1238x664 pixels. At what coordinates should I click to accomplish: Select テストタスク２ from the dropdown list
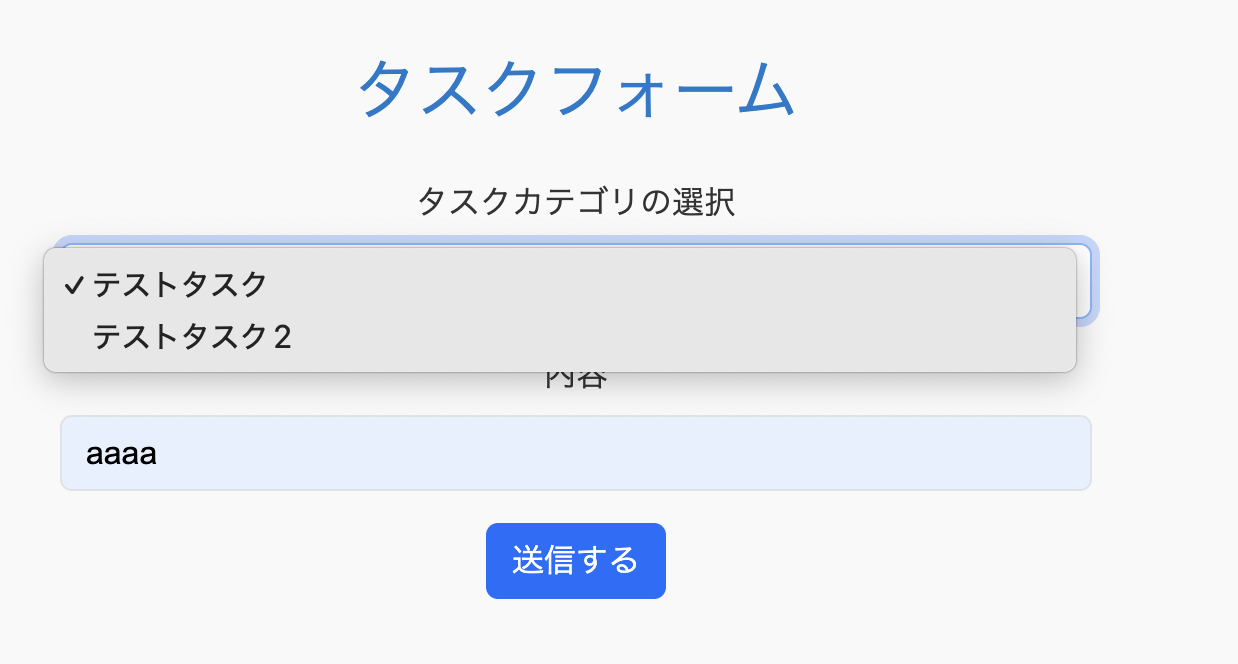560,338
